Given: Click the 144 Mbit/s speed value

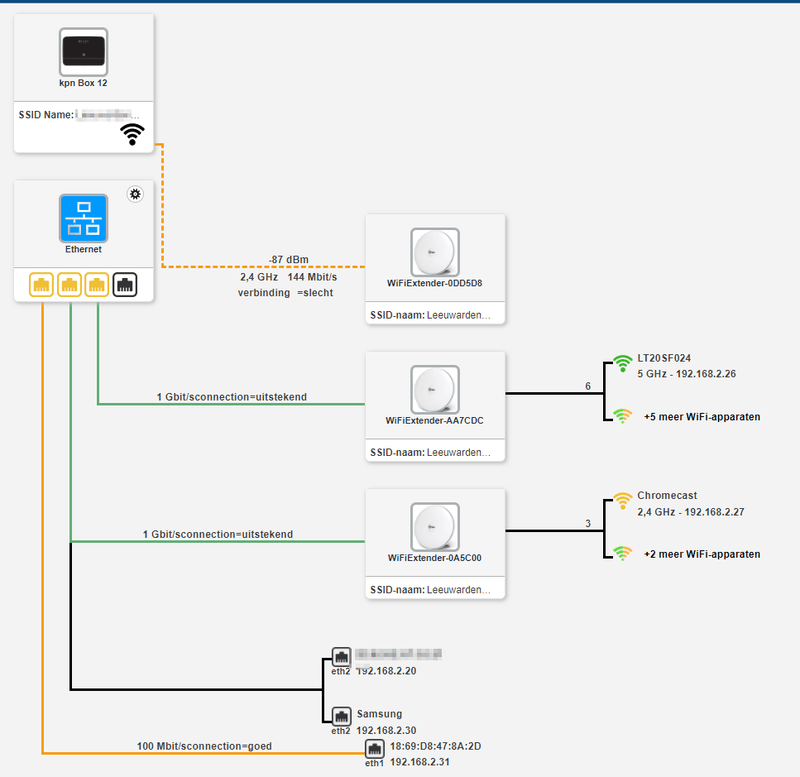Looking at the screenshot, I should pos(312,277).
